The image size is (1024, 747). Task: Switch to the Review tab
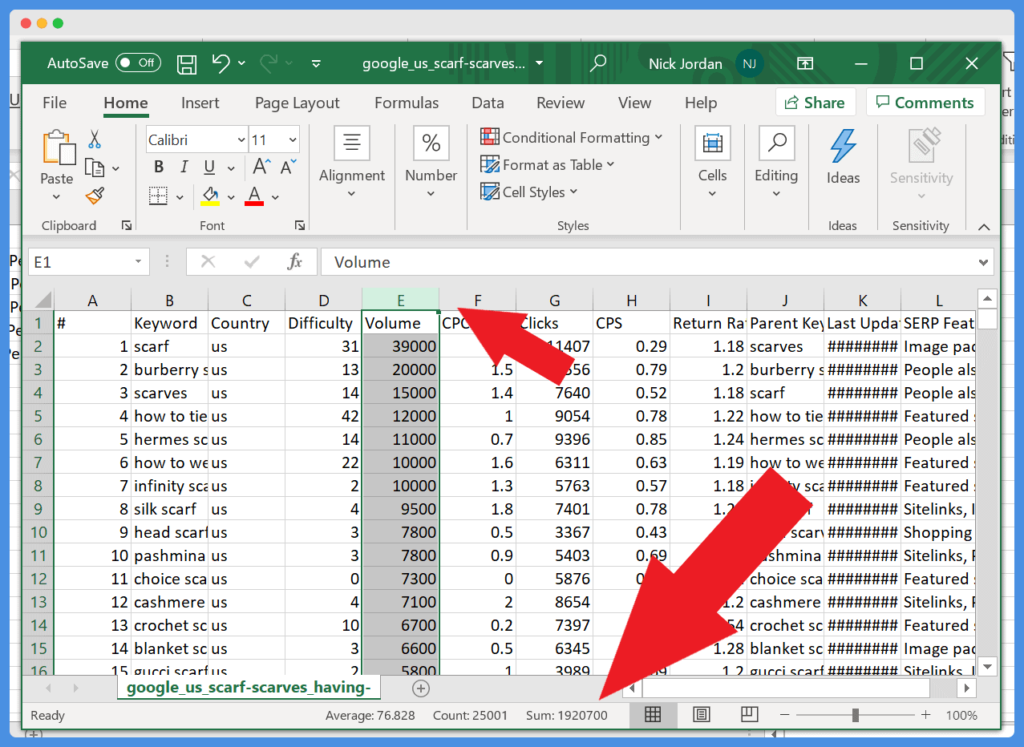point(560,103)
